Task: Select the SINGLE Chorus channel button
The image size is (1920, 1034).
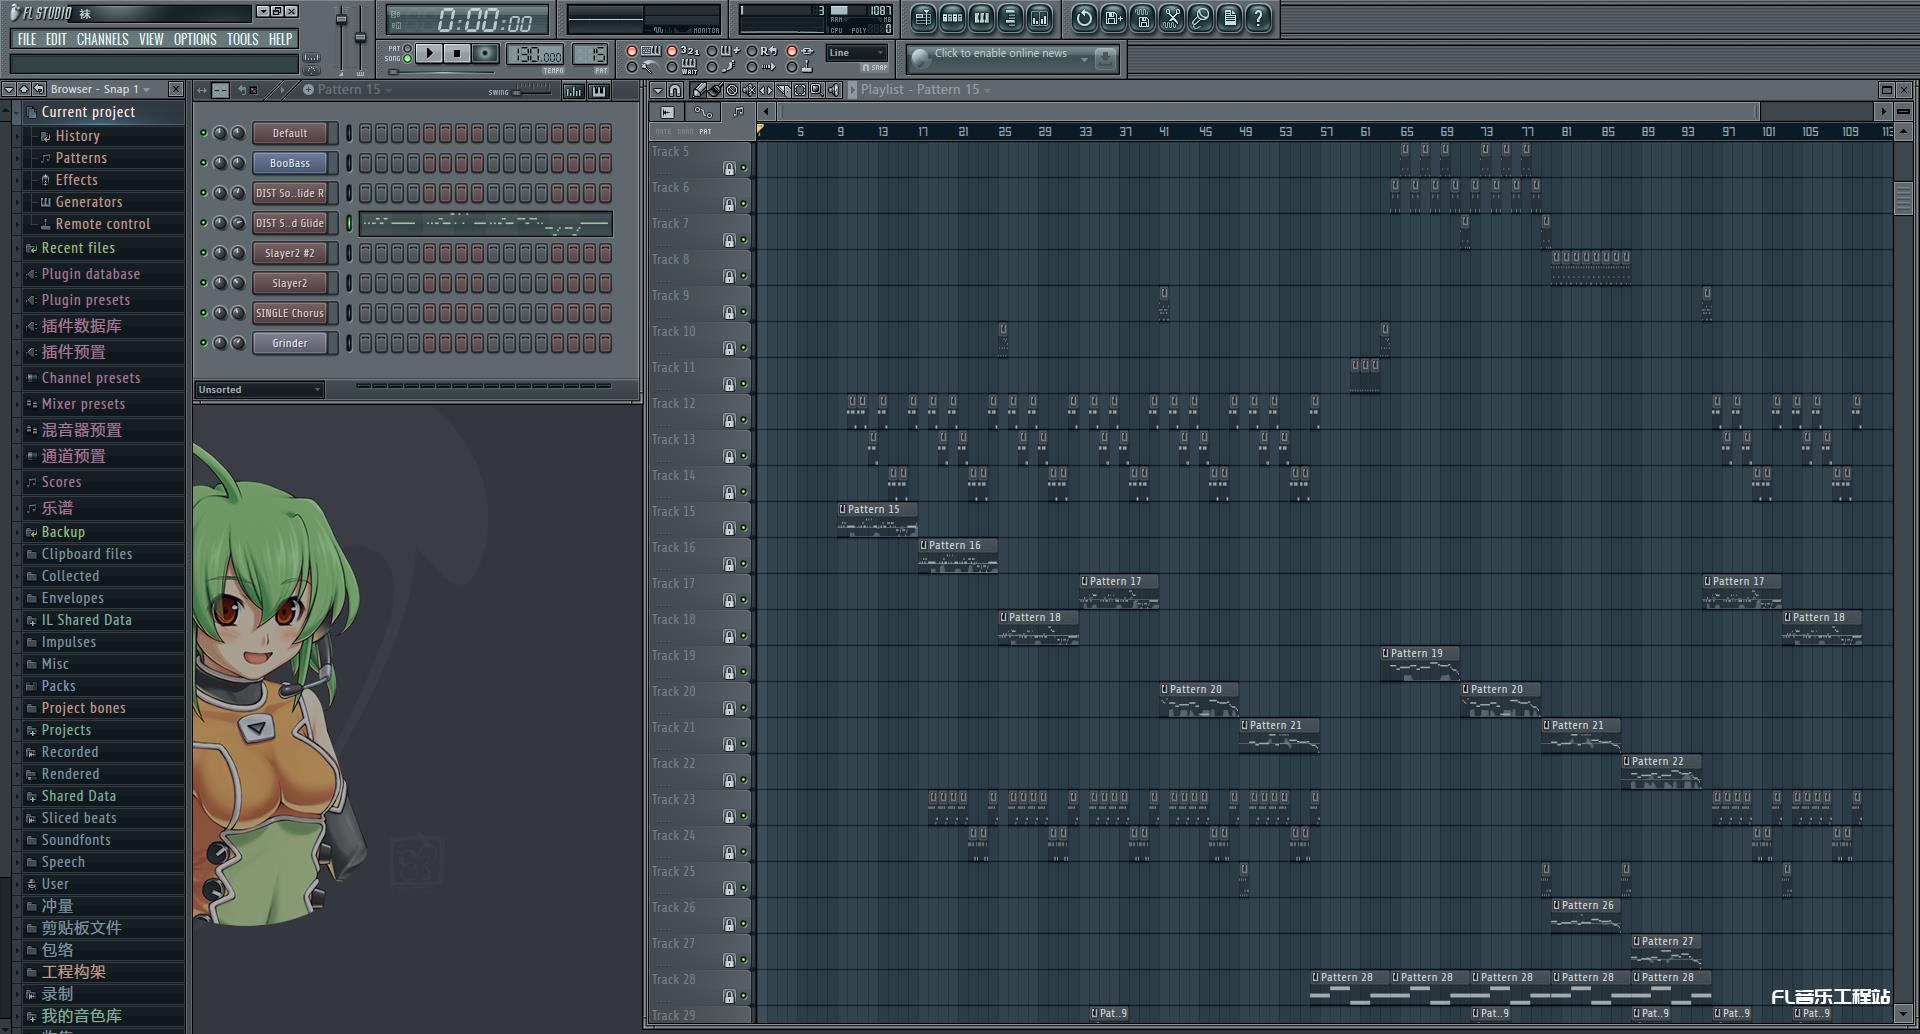Action: click(x=290, y=313)
